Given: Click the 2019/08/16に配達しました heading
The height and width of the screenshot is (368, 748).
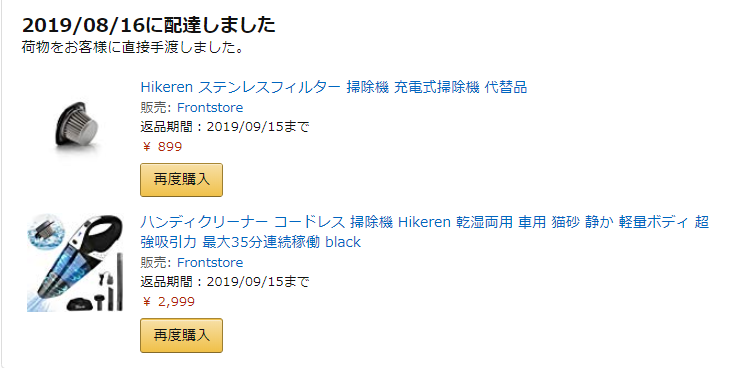Looking at the screenshot, I should point(149,25).
